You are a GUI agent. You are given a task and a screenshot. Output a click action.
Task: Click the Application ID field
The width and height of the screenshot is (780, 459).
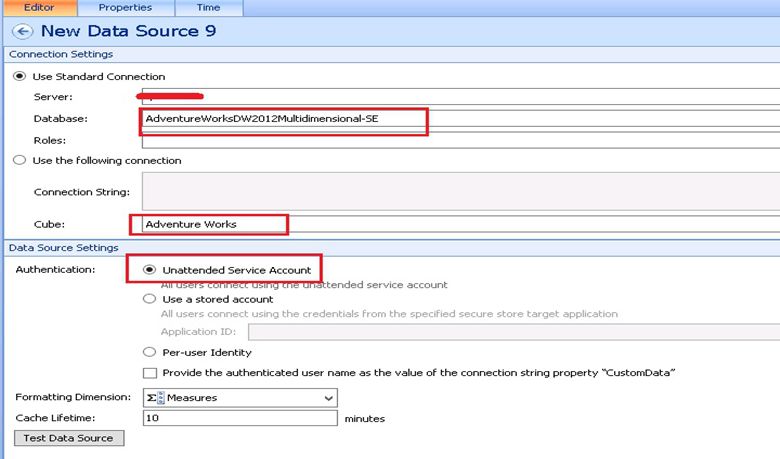[x=514, y=332]
